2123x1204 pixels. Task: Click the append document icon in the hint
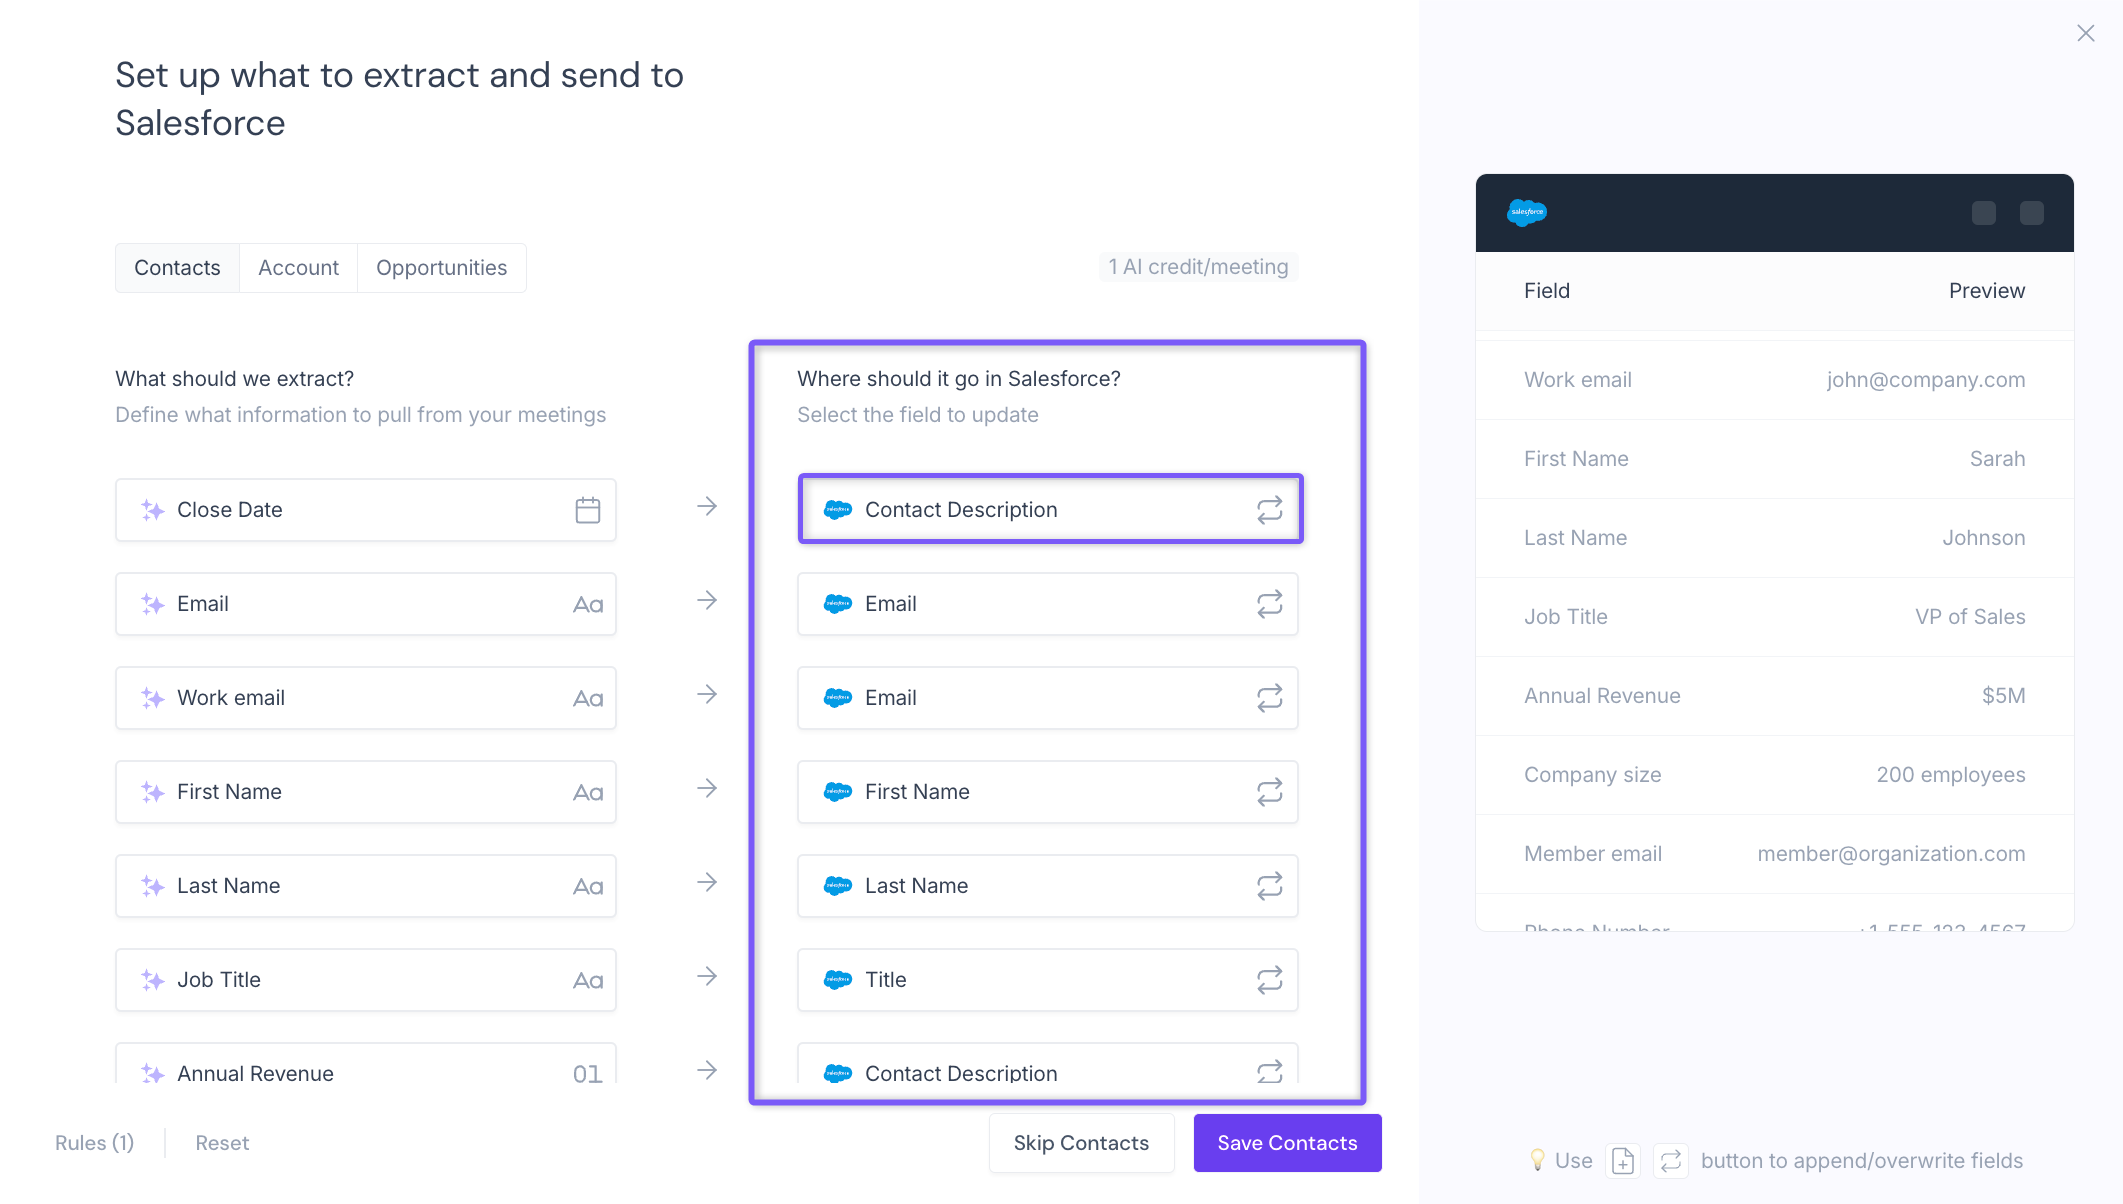point(1623,1161)
